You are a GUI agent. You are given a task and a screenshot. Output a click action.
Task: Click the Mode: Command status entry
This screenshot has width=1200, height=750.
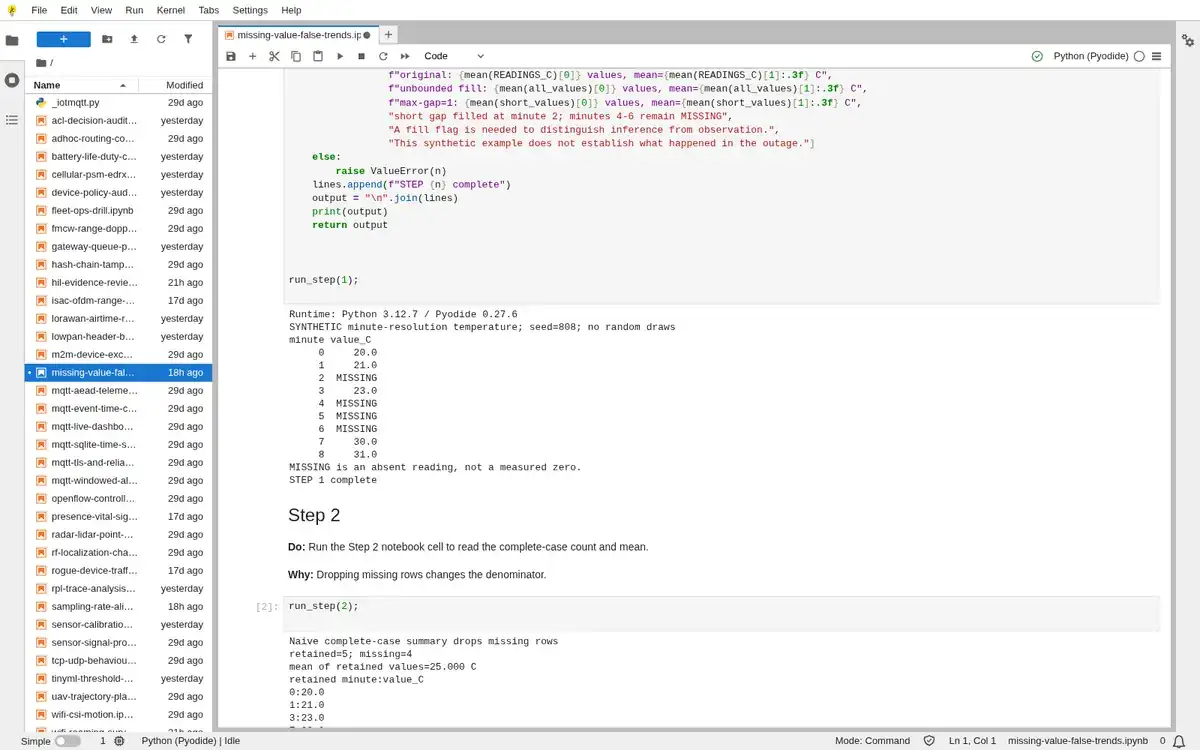[872, 741]
